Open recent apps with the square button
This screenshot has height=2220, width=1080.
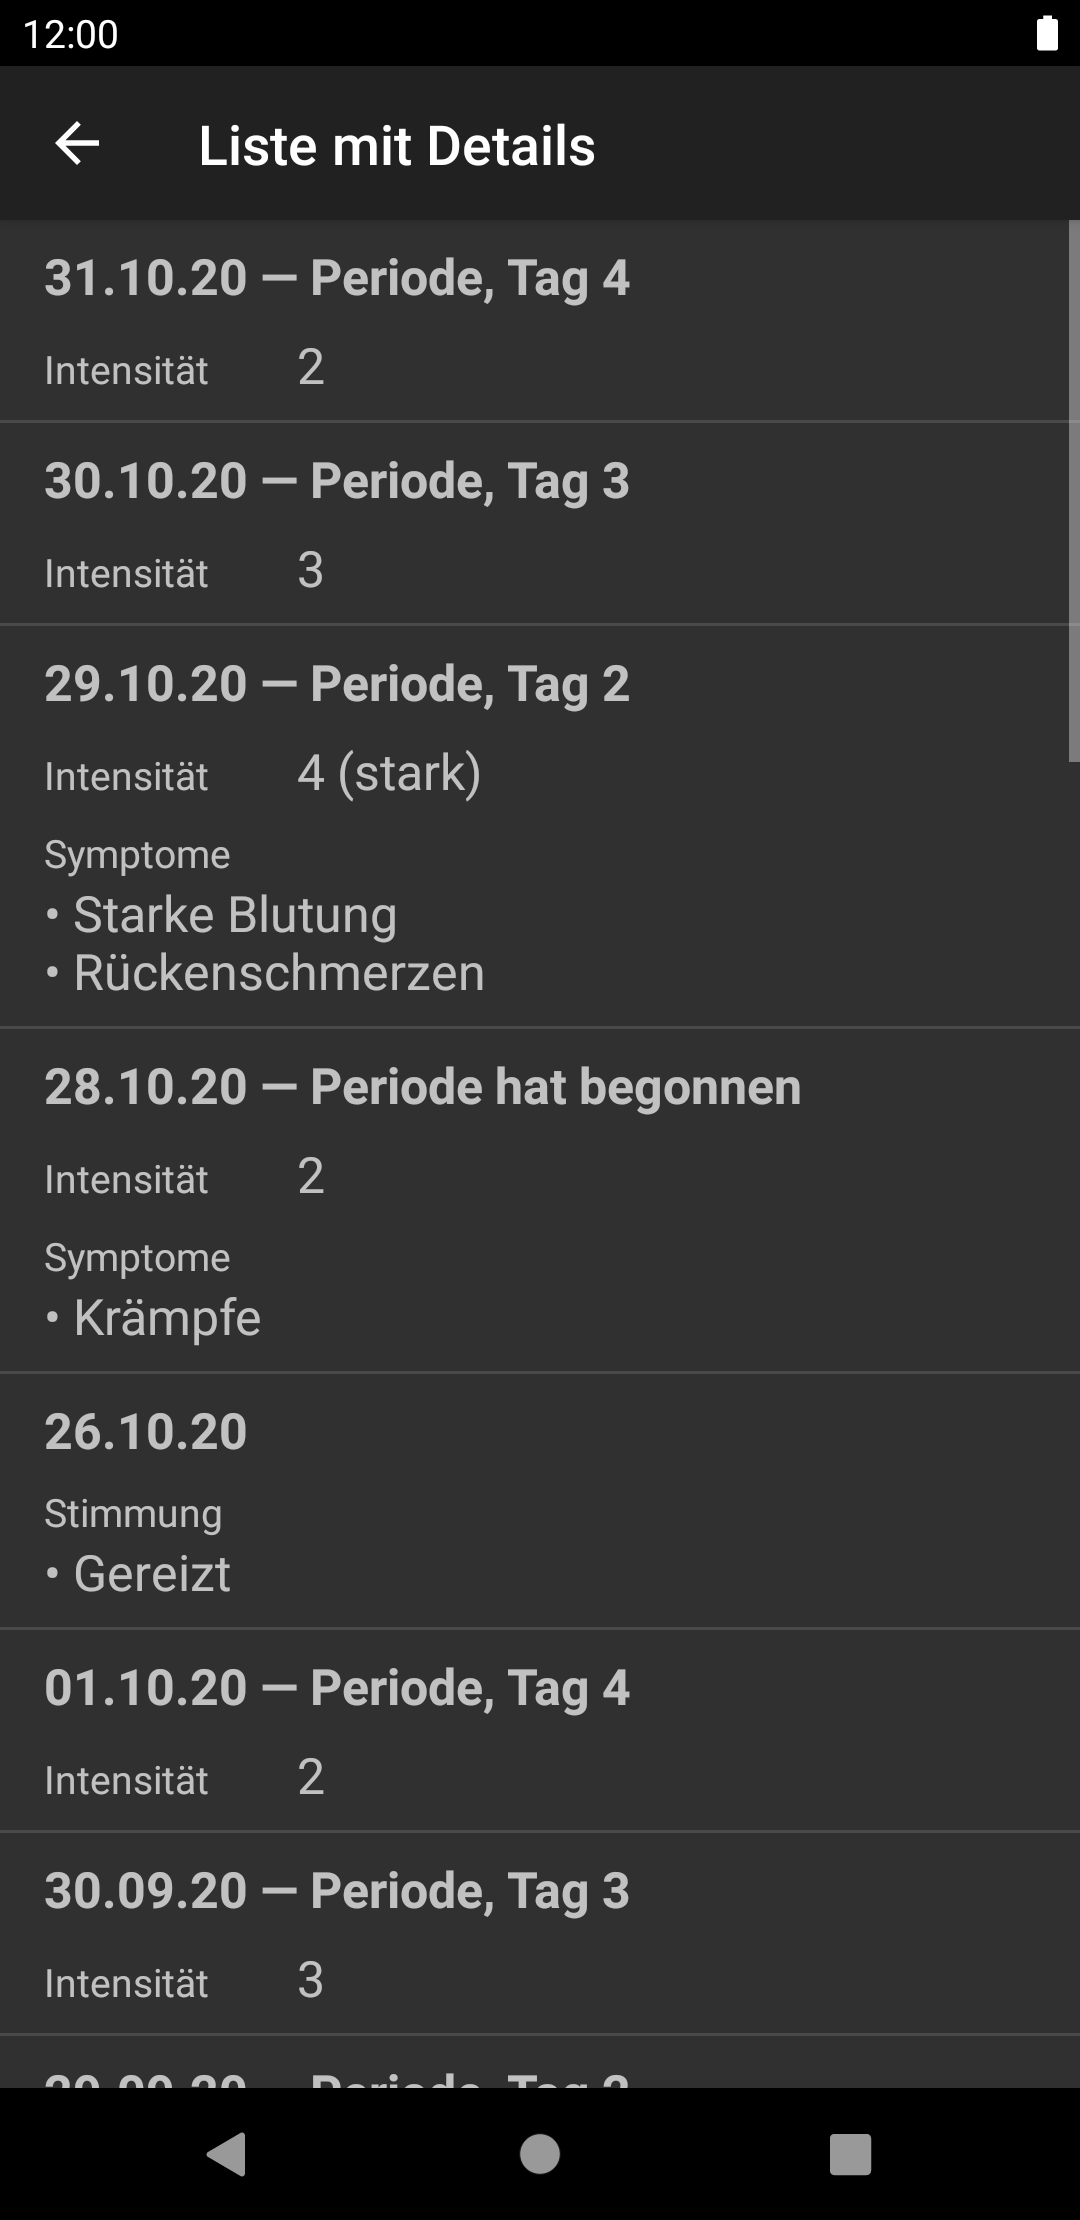pos(850,2153)
